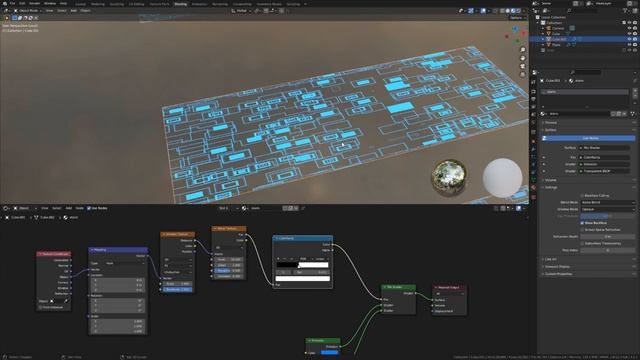
Task: Open the green Object Data properties tab
Action: (533, 180)
